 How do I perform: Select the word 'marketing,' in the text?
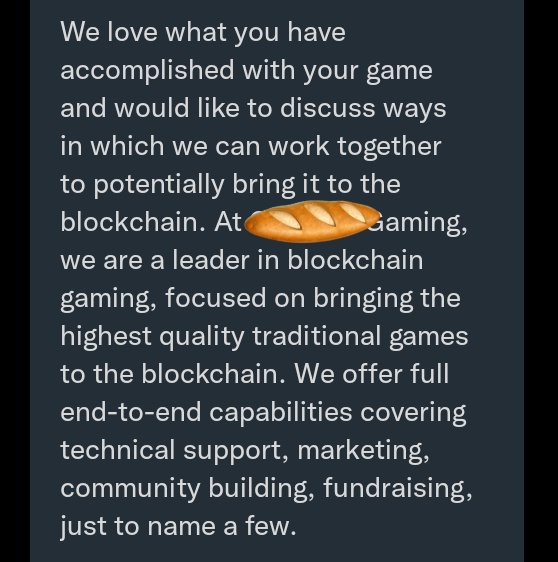point(363,451)
